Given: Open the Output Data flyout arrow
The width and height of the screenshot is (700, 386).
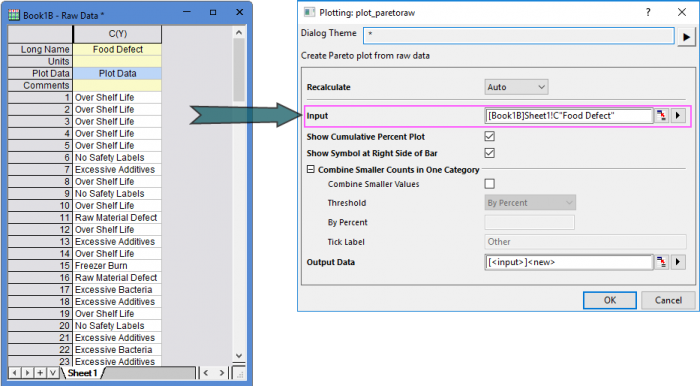Looking at the screenshot, I should click(678, 262).
